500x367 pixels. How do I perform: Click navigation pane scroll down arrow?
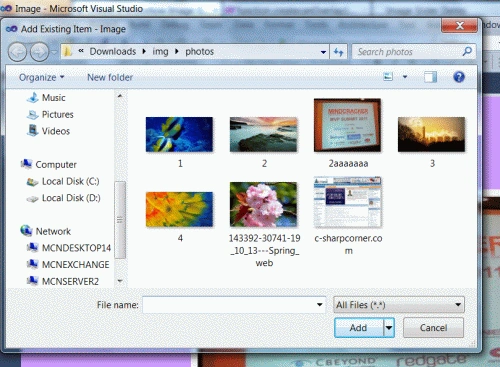coord(120,281)
